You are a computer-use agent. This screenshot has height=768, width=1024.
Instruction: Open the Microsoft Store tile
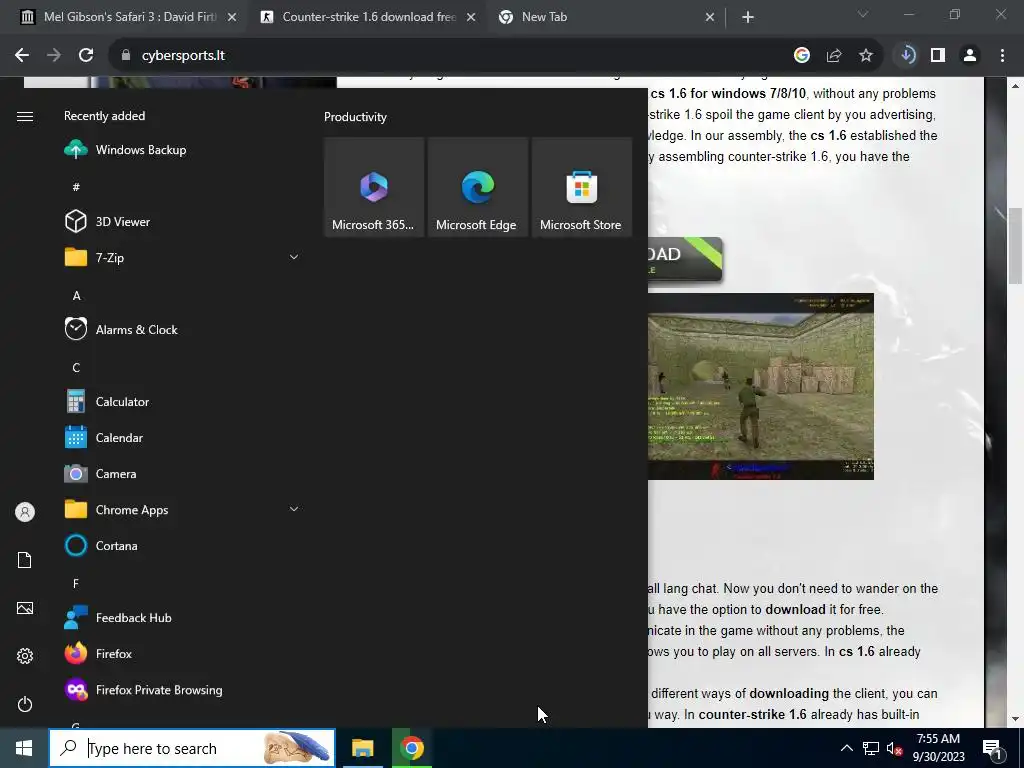coord(581,187)
